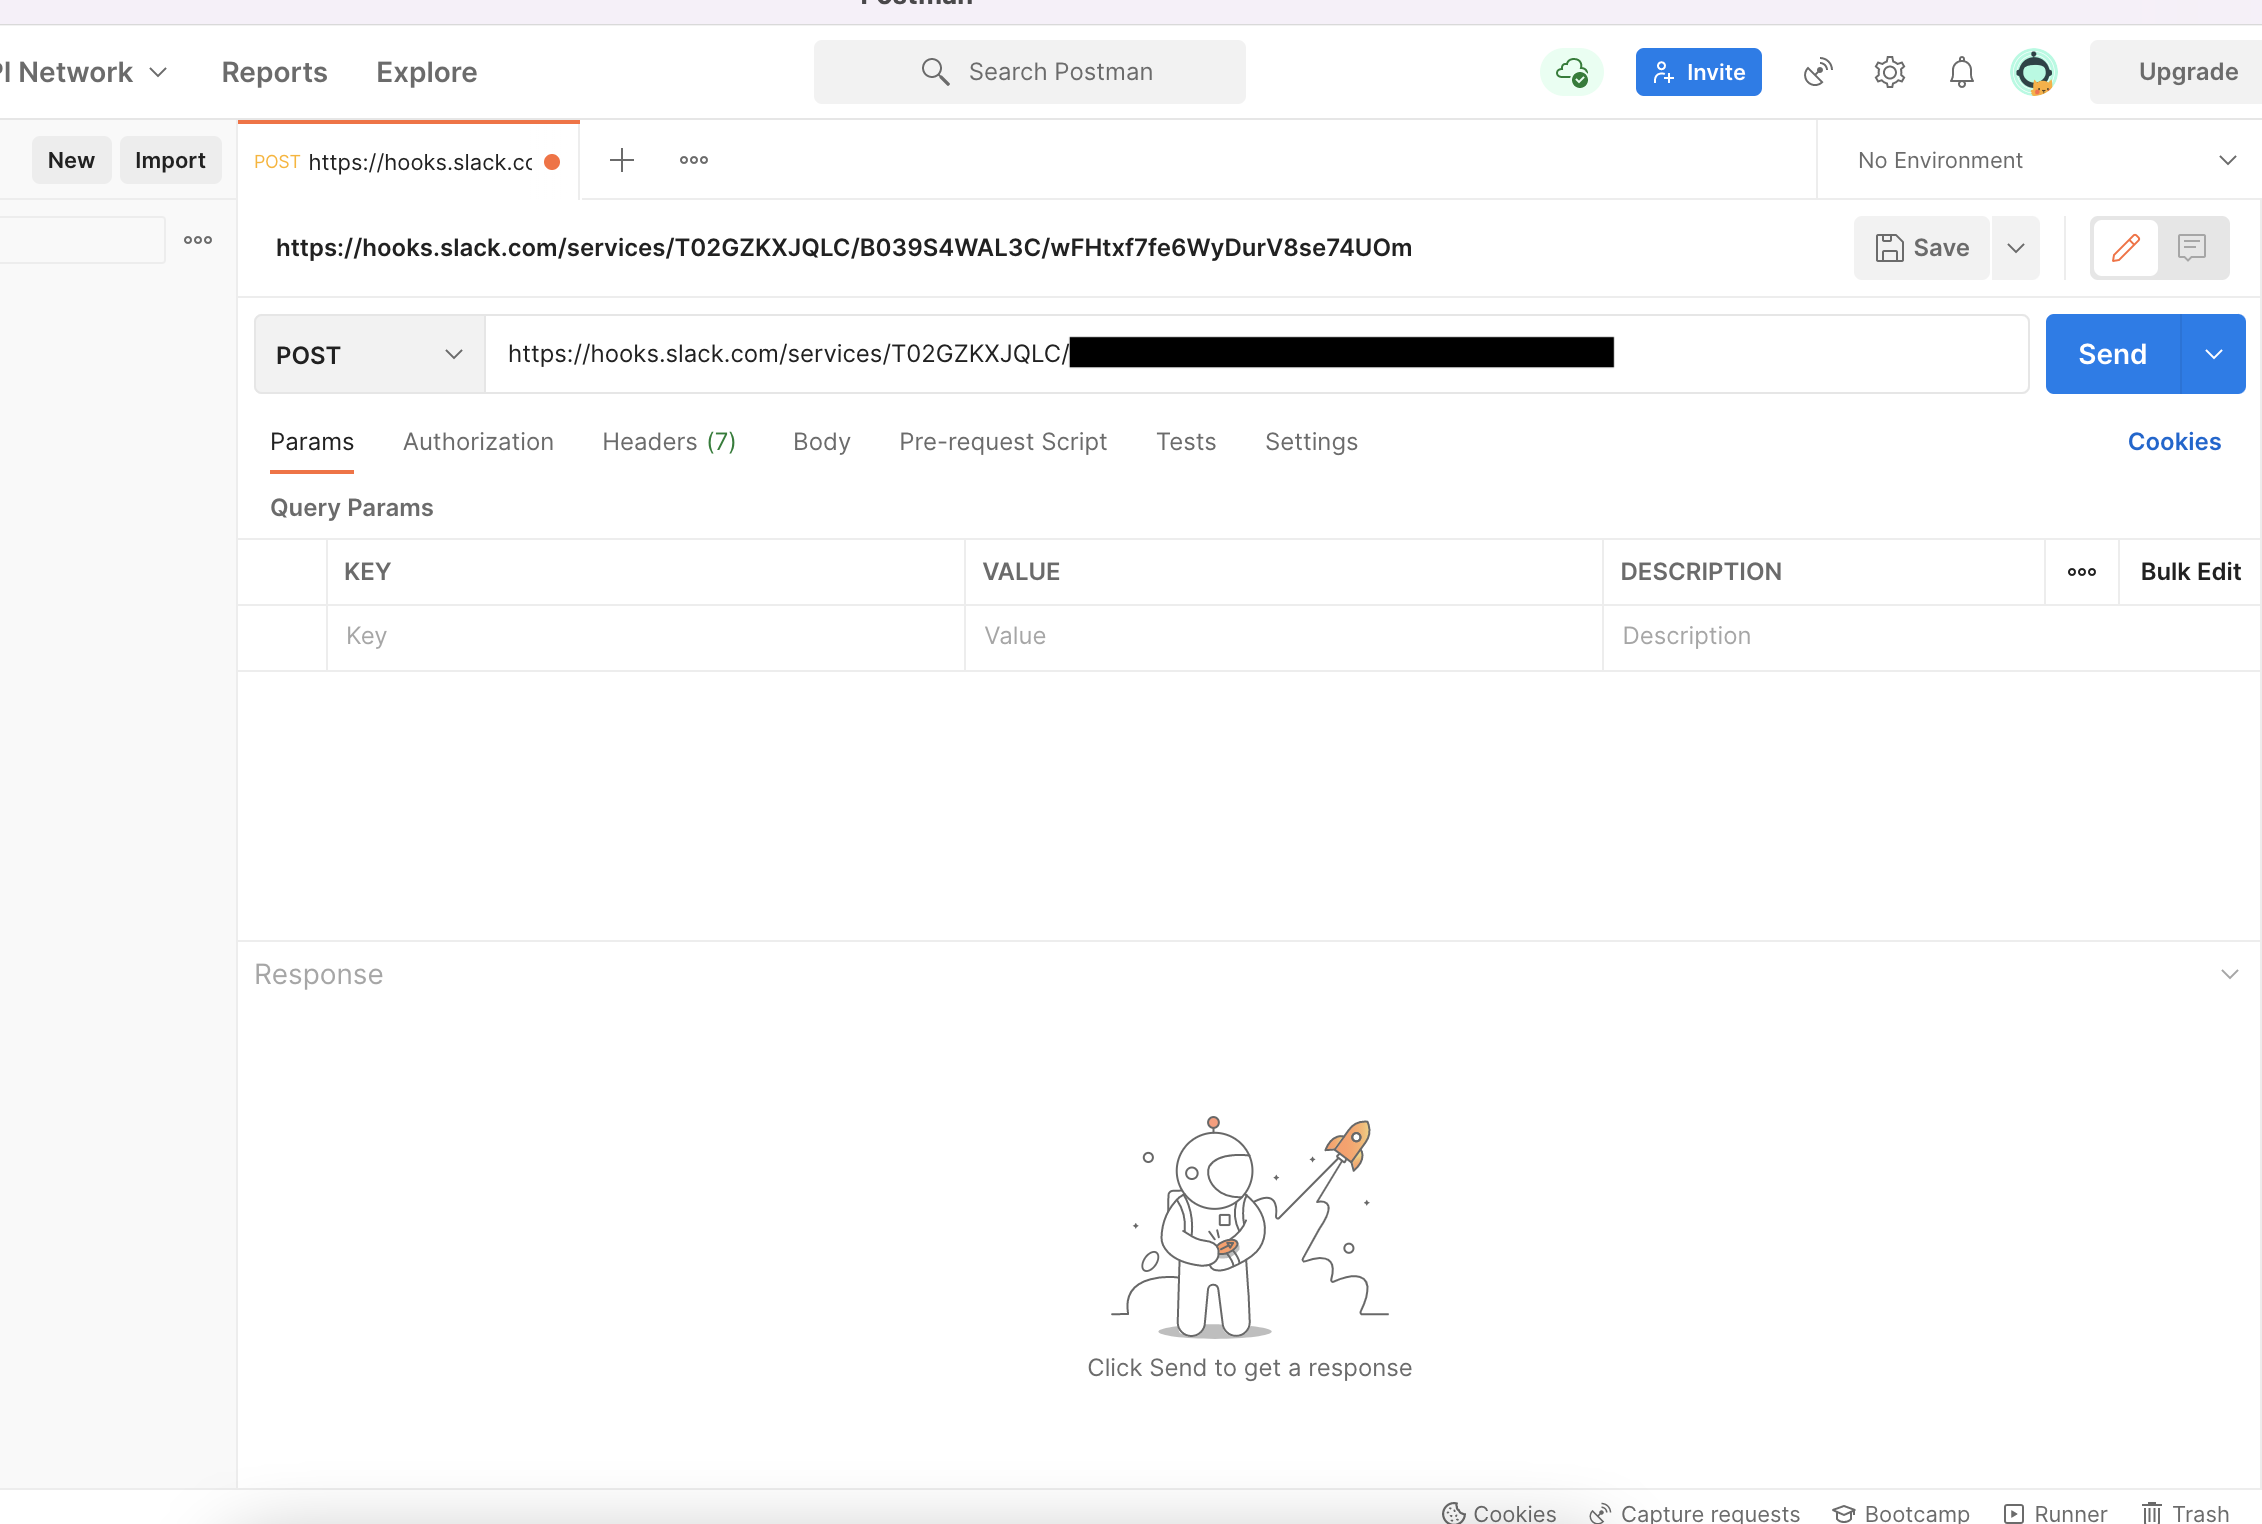
Task: Open the notifications bell
Action: [x=1962, y=72]
